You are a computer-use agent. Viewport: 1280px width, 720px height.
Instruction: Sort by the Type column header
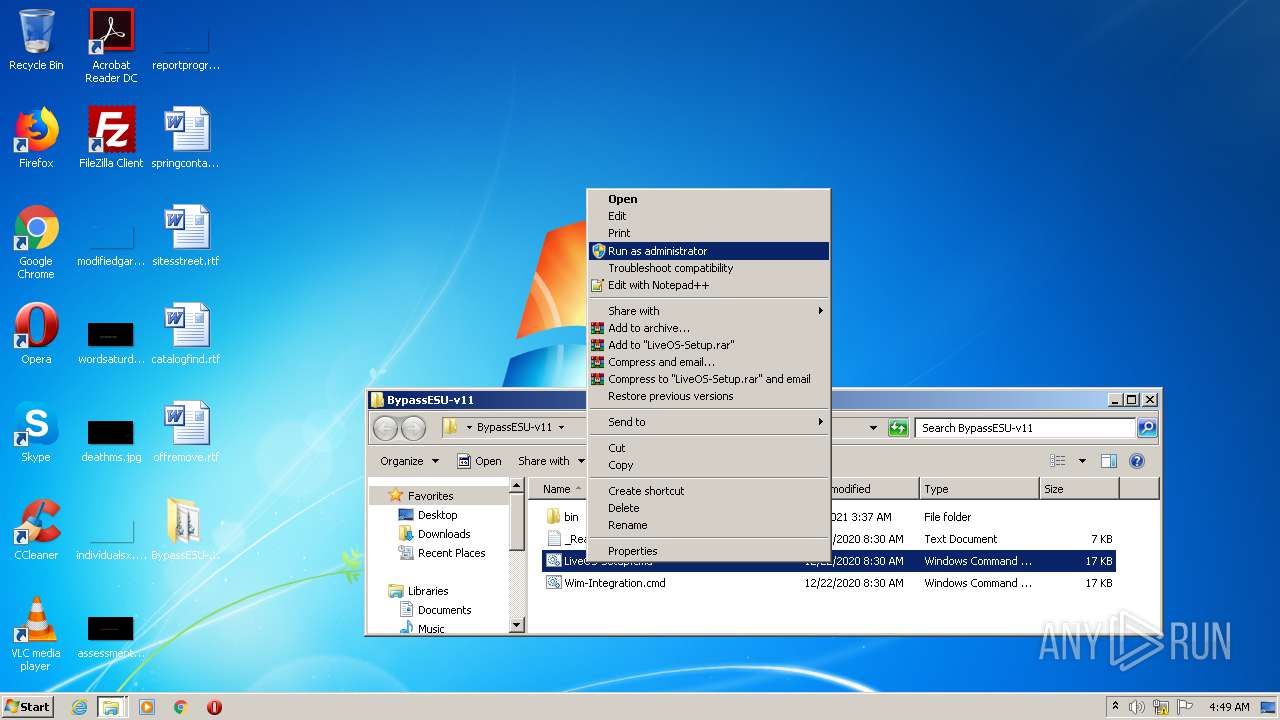click(978, 489)
